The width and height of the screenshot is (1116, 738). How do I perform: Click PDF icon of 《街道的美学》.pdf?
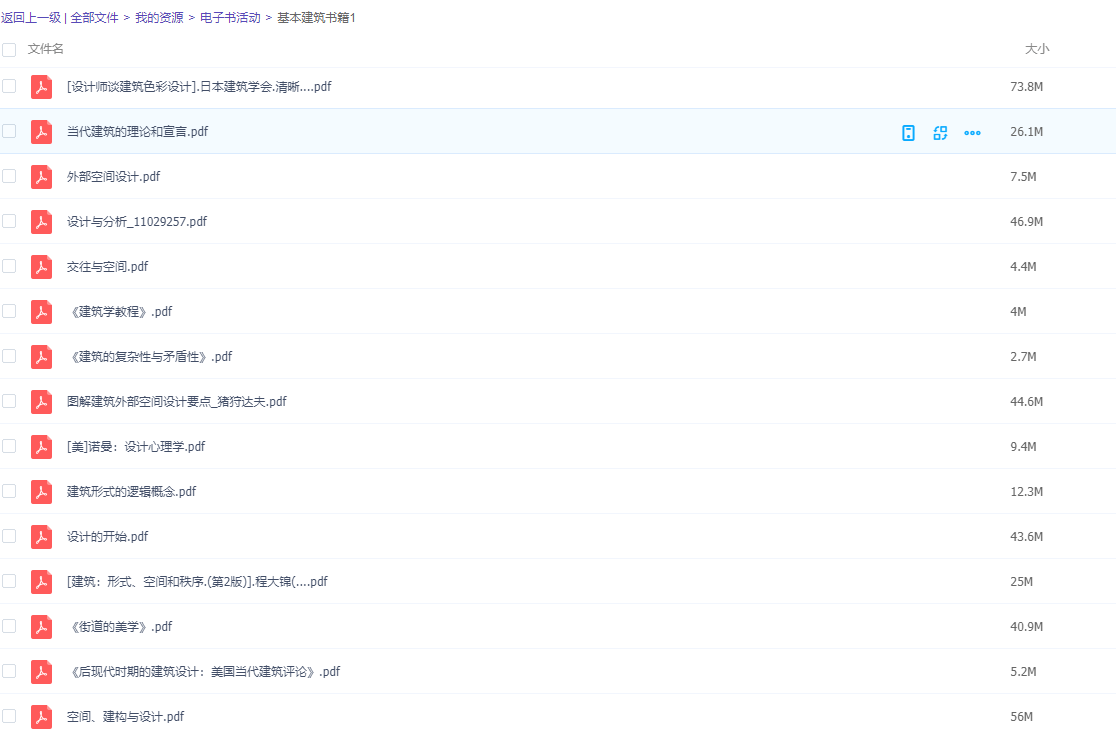pos(41,626)
